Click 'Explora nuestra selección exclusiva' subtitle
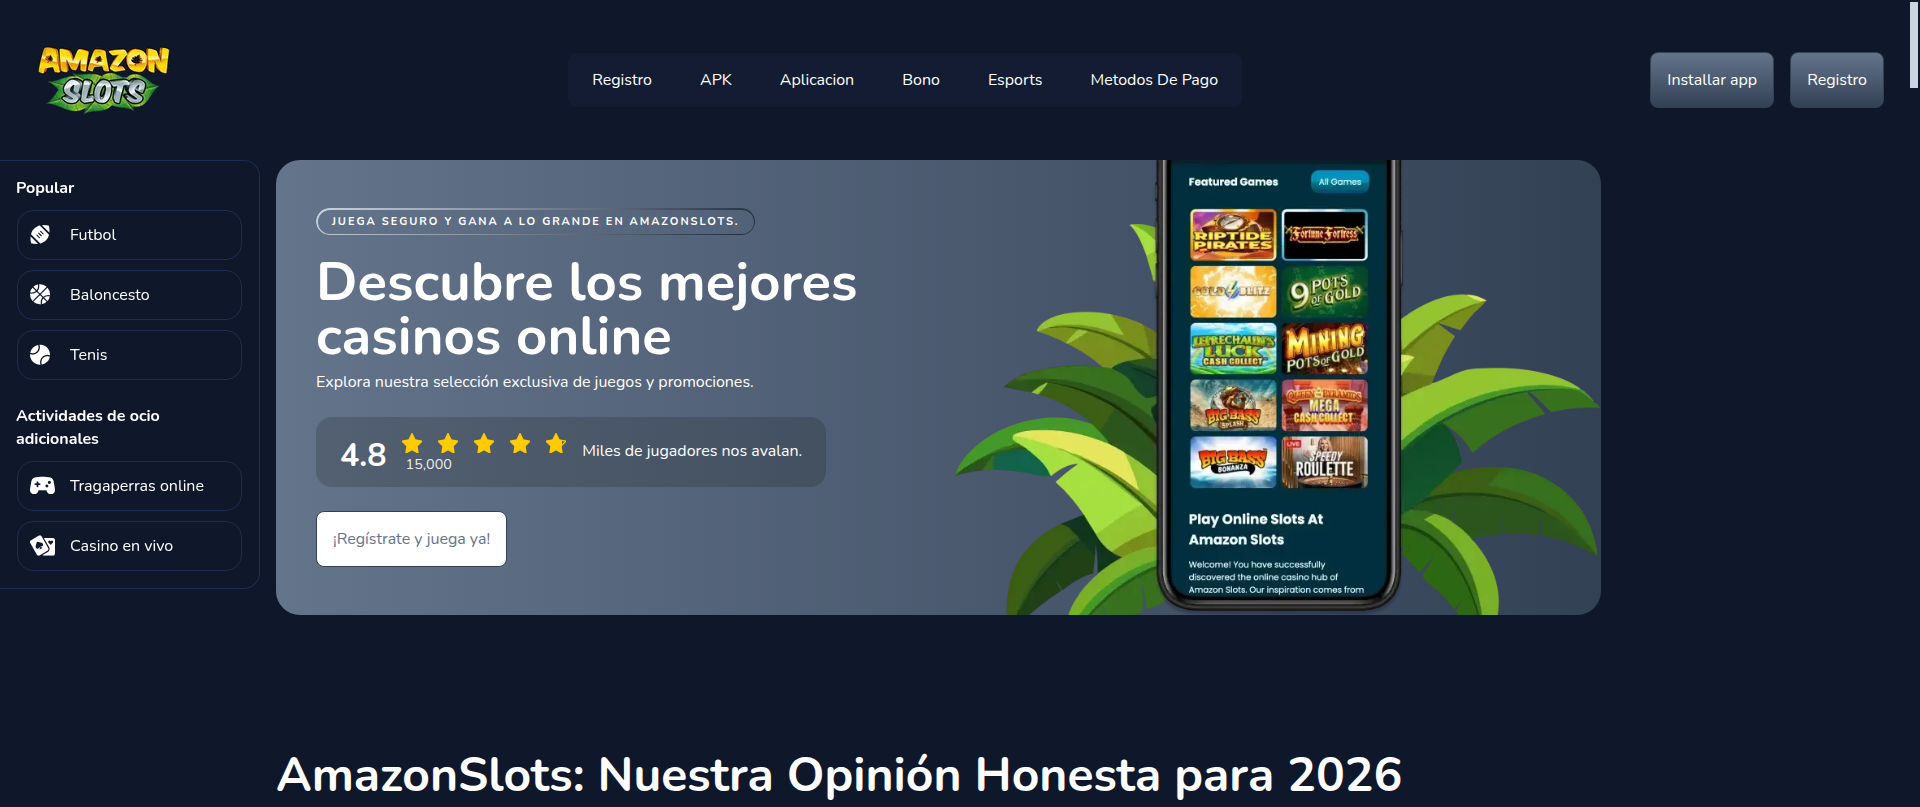This screenshot has height=807, width=1920. [535, 382]
